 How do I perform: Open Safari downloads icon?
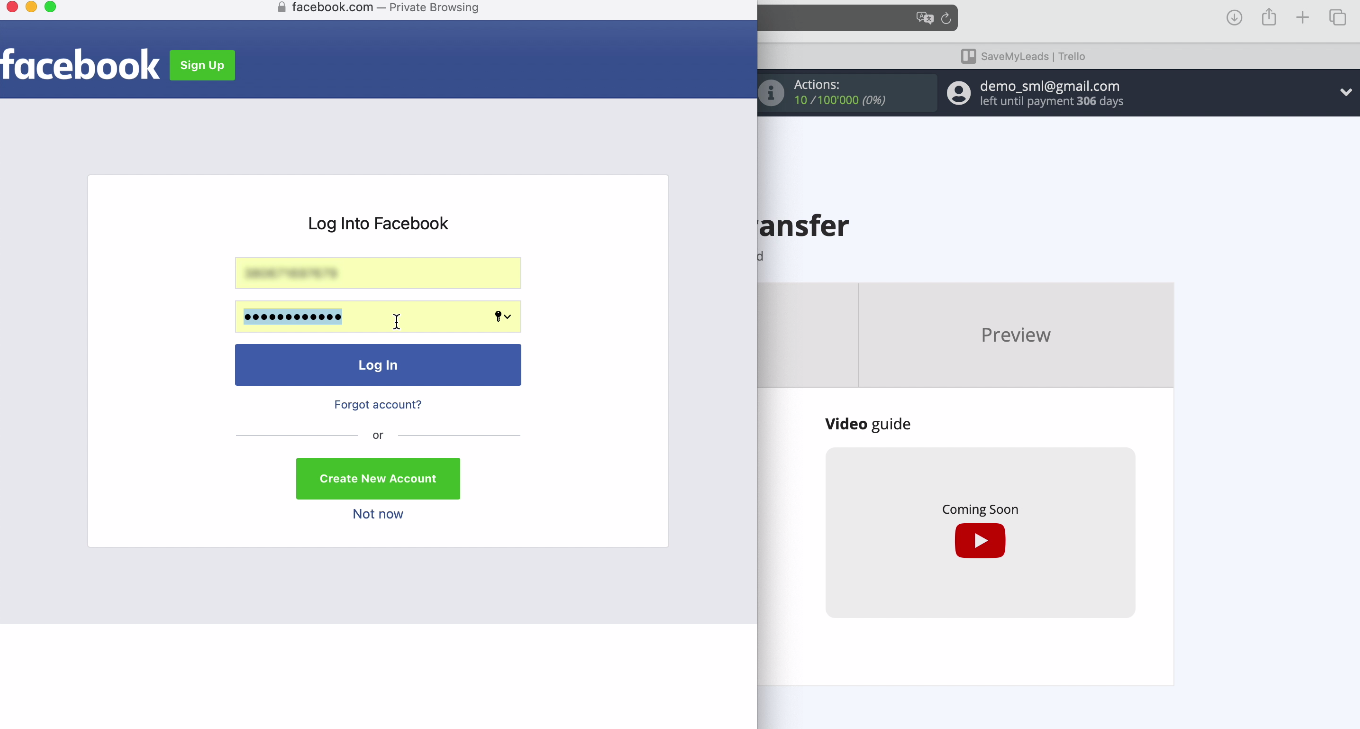[1235, 17]
